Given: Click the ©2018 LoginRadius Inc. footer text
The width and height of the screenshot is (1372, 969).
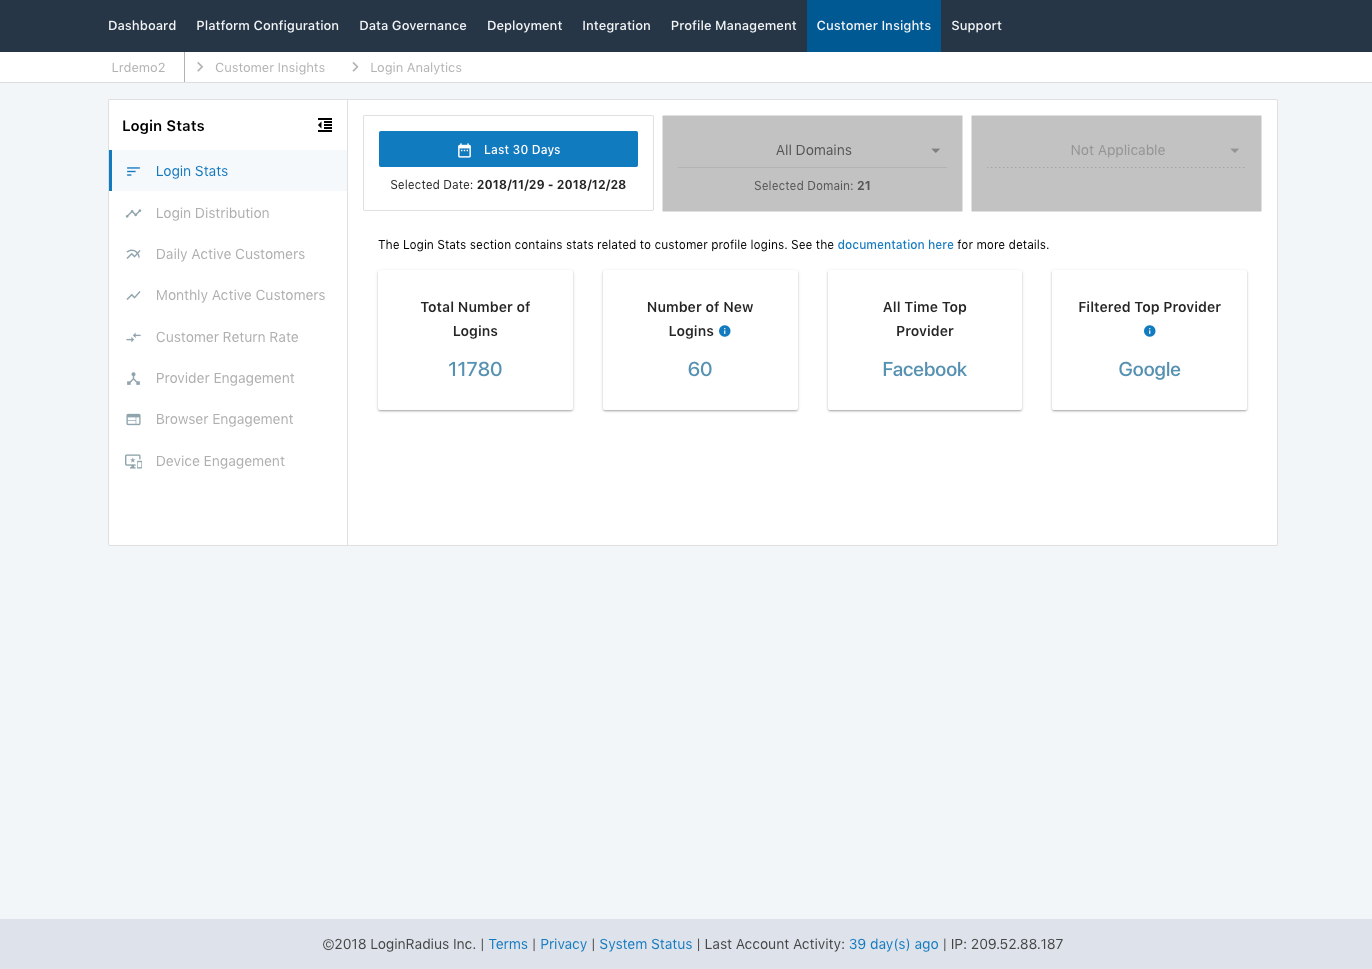Looking at the screenshot, I should click(x=399, y=944).
